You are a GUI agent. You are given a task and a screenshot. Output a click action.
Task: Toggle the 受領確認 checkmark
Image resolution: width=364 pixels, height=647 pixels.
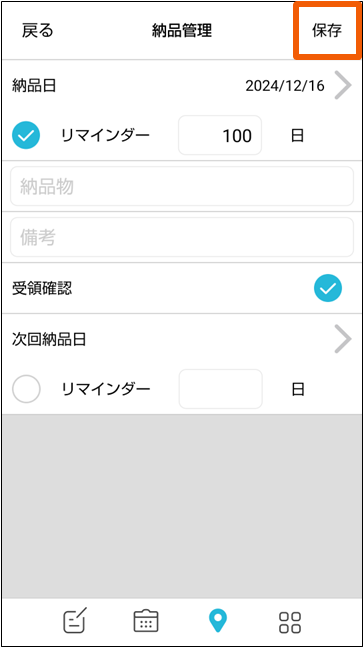(x=328, y=288)
